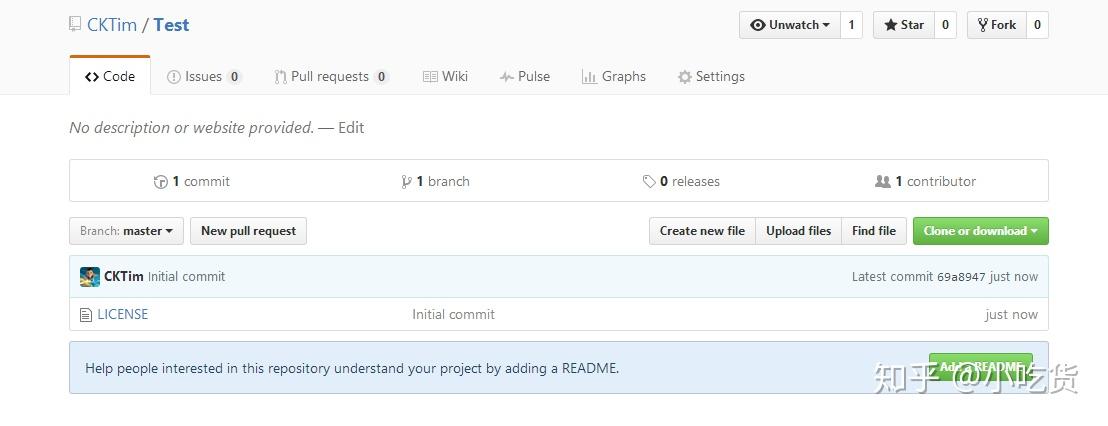
Task: Click the tag icon next to 0 releases
Action: (649, 182)
